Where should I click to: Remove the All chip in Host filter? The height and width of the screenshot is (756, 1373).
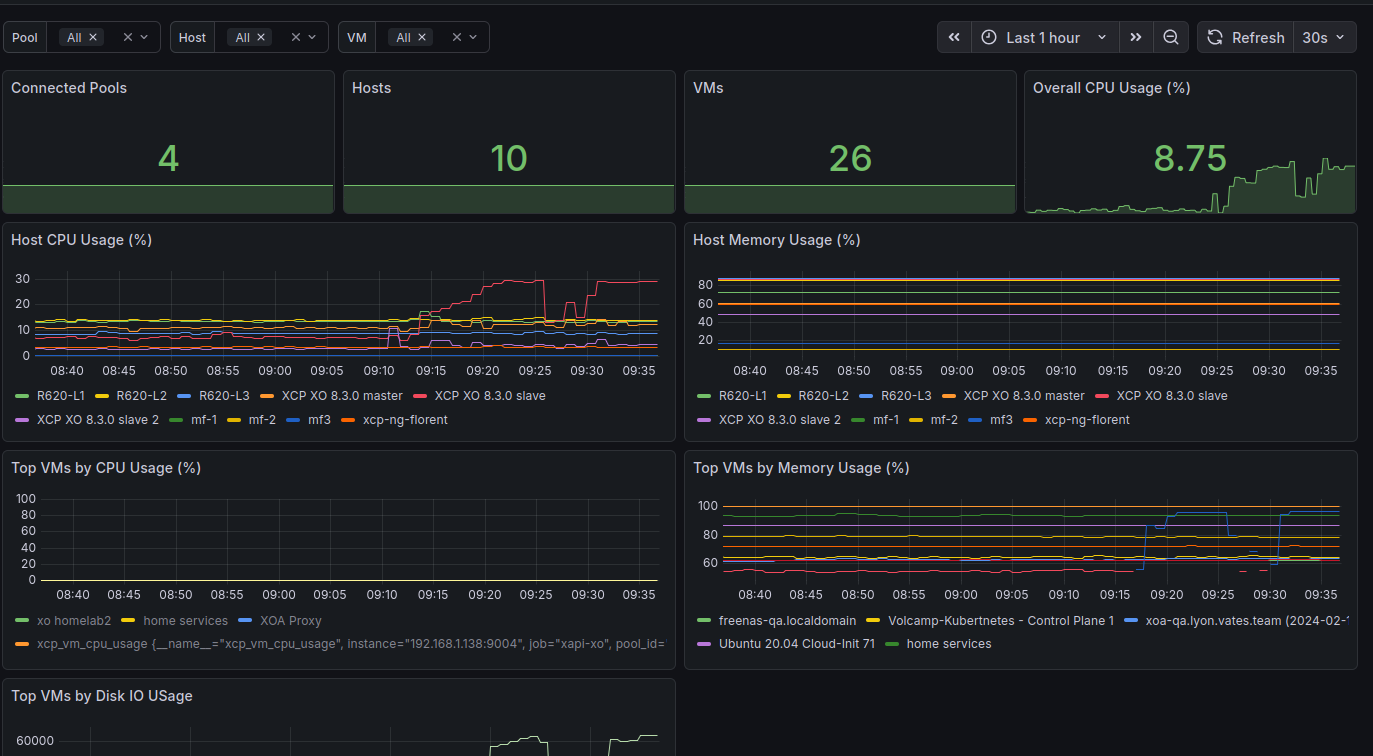pyautogui.click(x=261, y=37)
